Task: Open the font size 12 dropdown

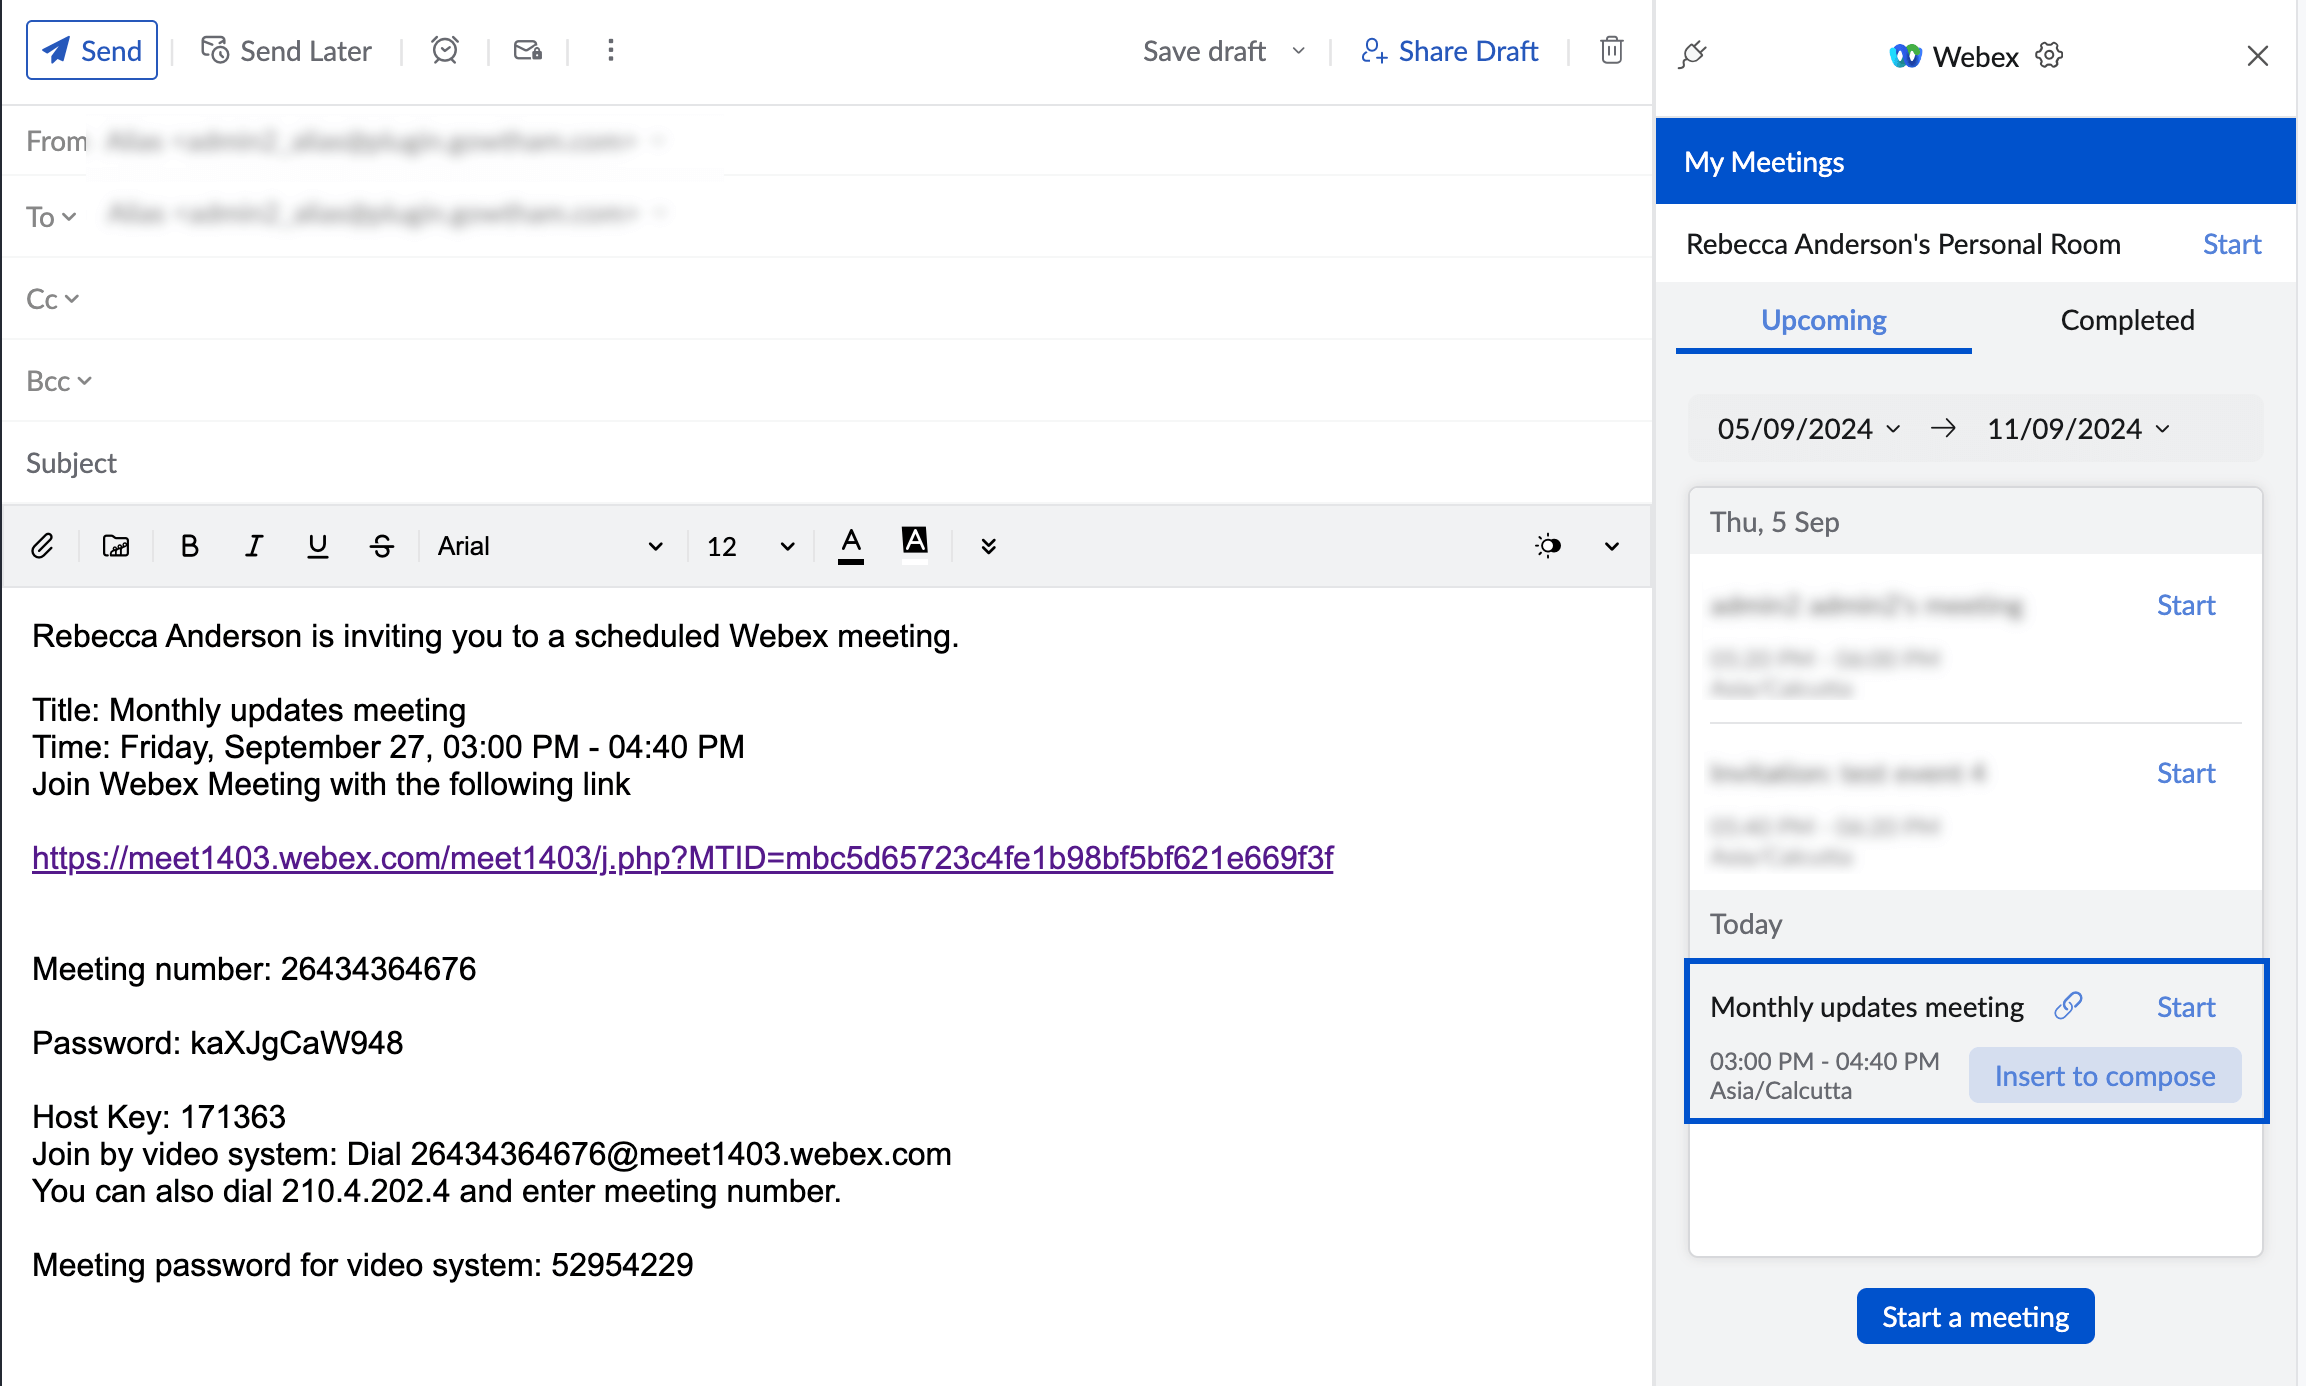Action: pos(750,546)
